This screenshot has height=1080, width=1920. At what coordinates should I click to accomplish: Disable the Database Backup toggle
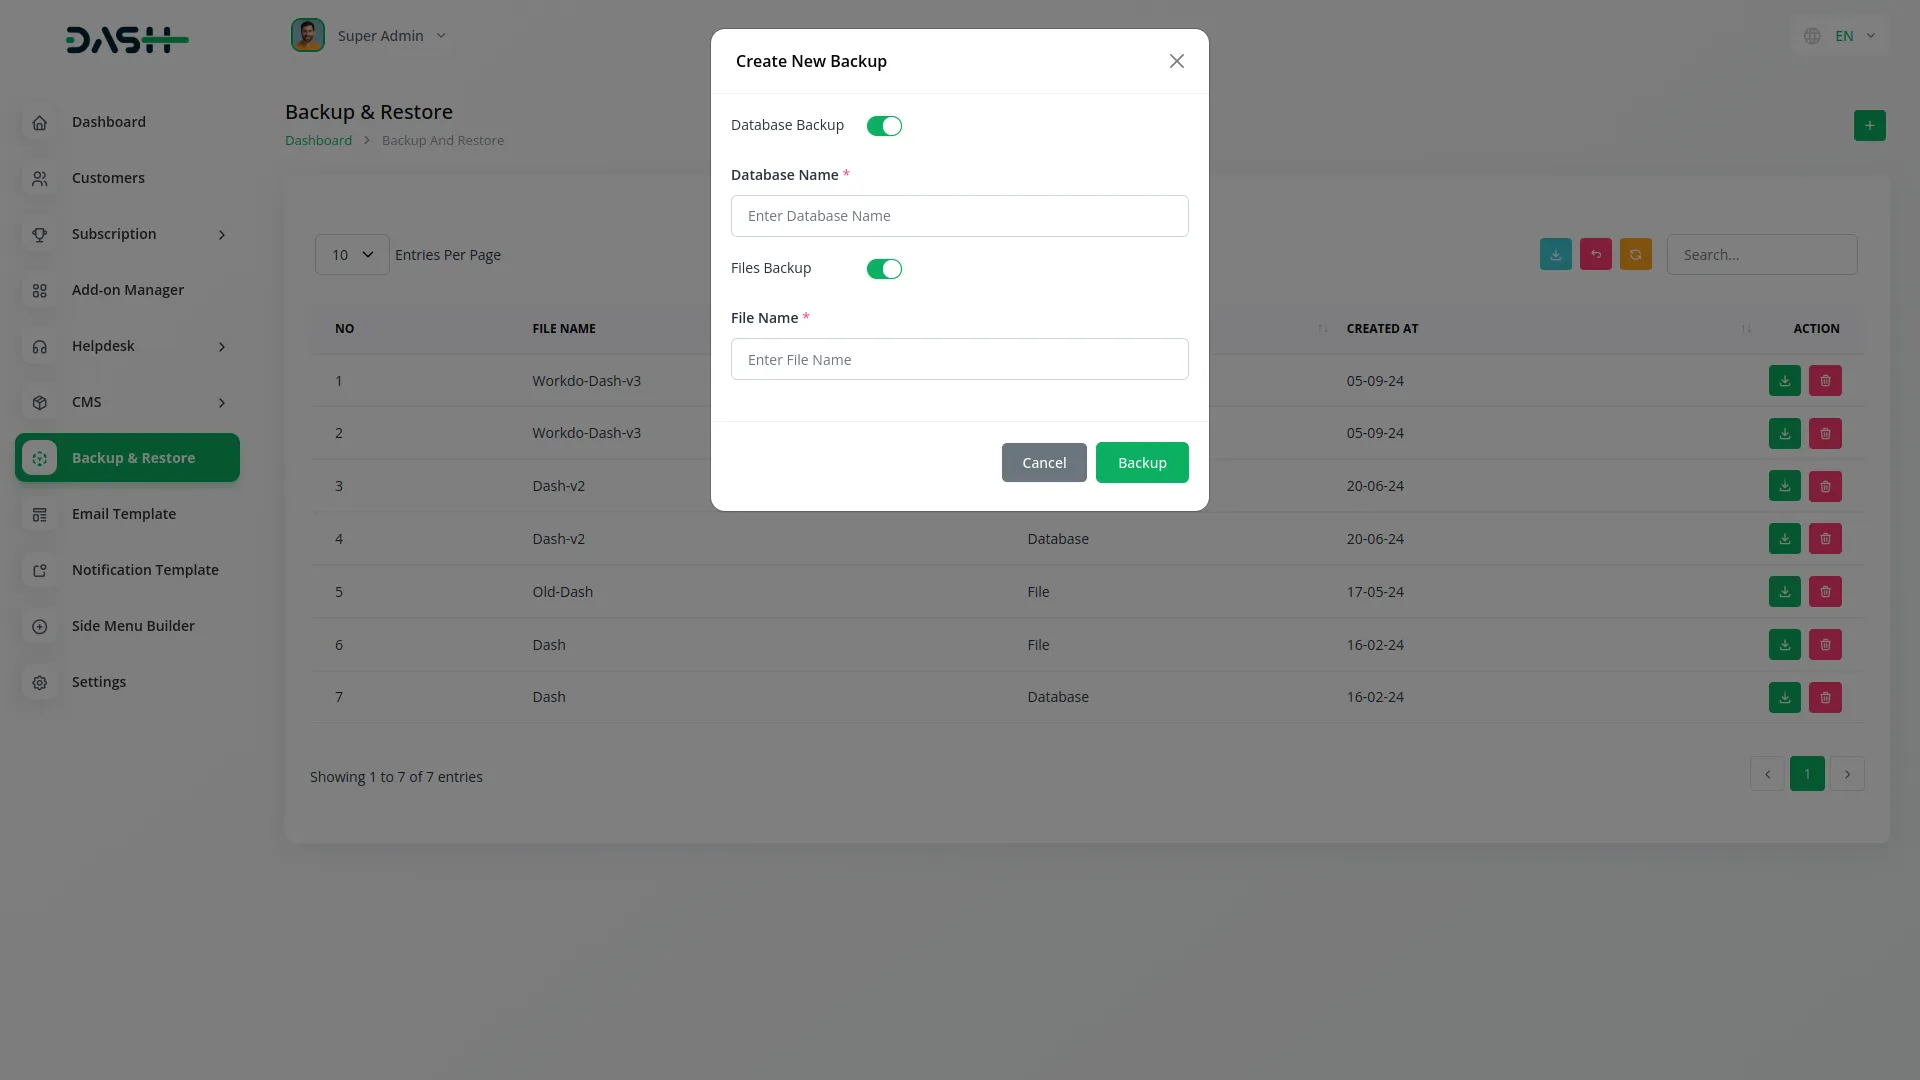click(x=884, y=125)
